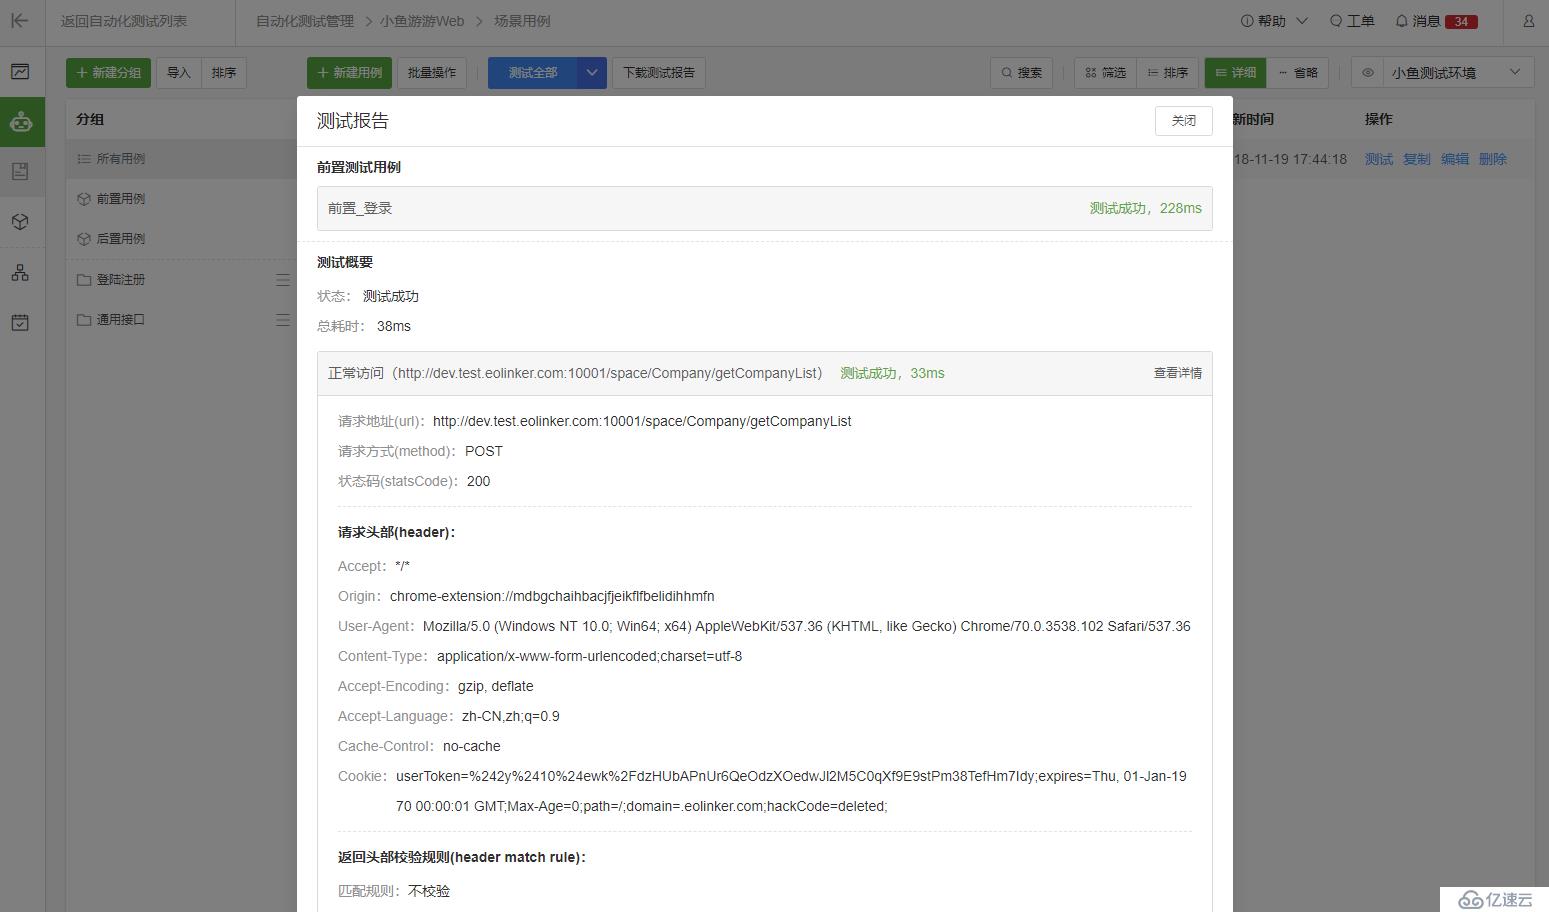Screen dimensions: 1549x912
Task: Click 下载测试报告 download report button
Action: click(x=659, y=72)
